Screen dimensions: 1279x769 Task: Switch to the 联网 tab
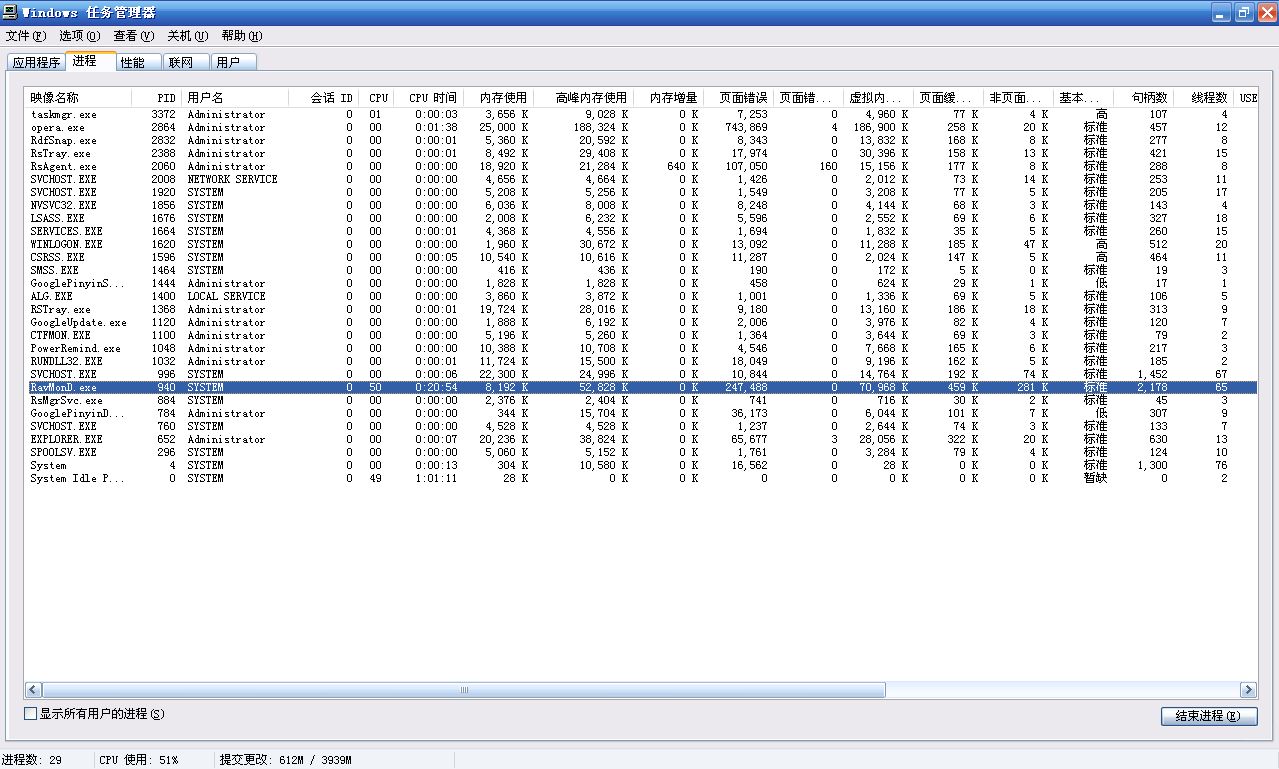pos(181,62)
